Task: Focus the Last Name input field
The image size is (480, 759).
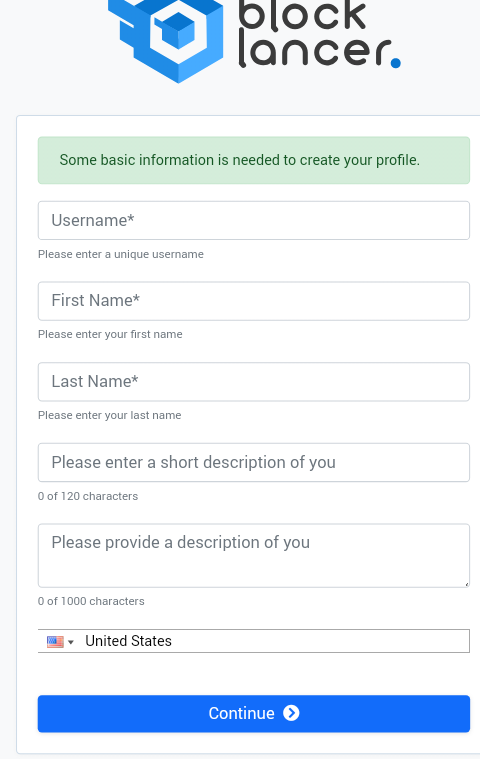Action: tap(254, 381)
